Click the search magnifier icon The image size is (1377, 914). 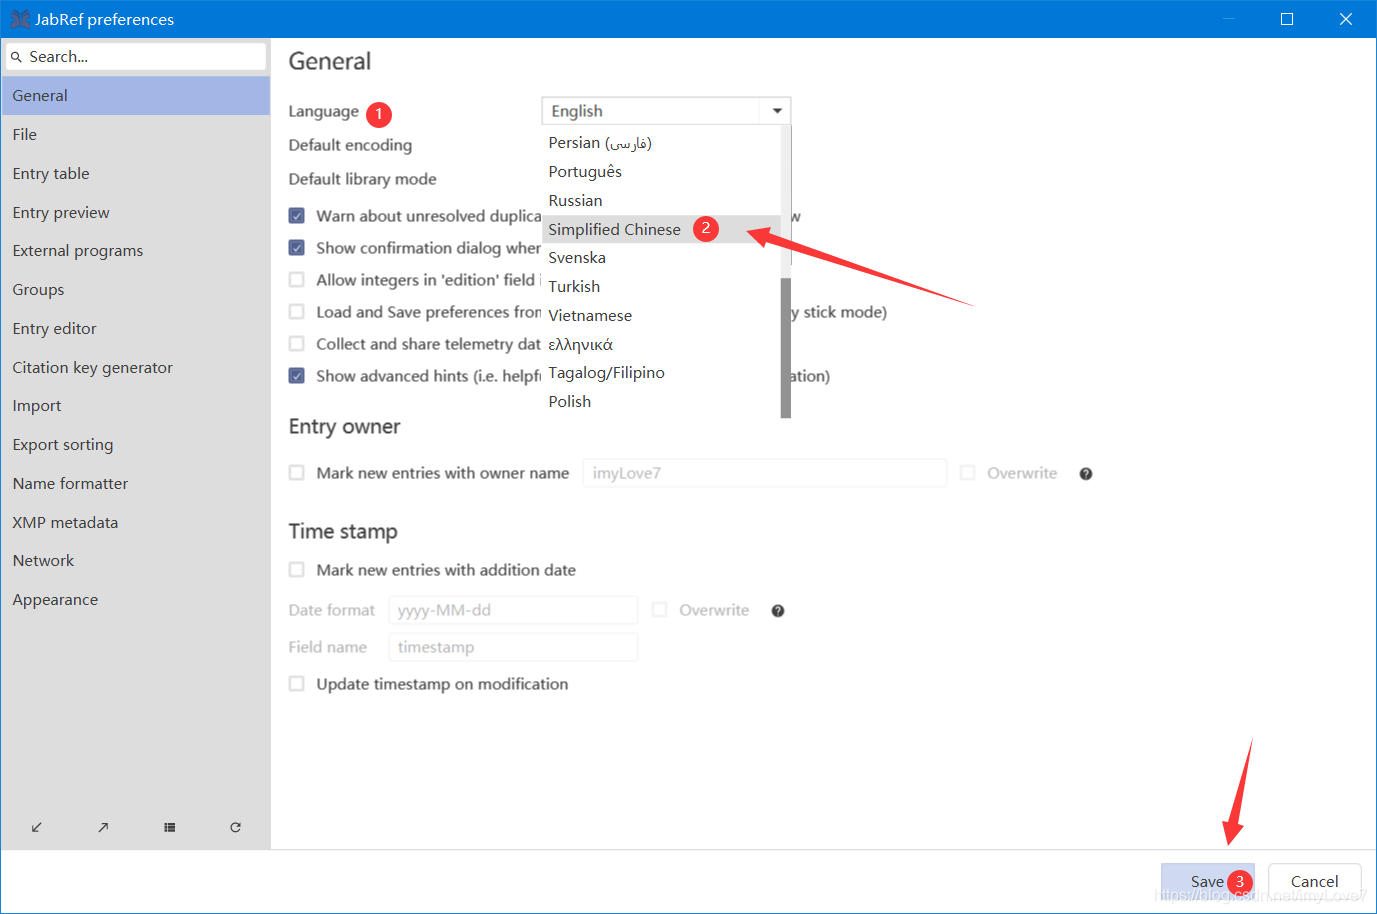16,57
